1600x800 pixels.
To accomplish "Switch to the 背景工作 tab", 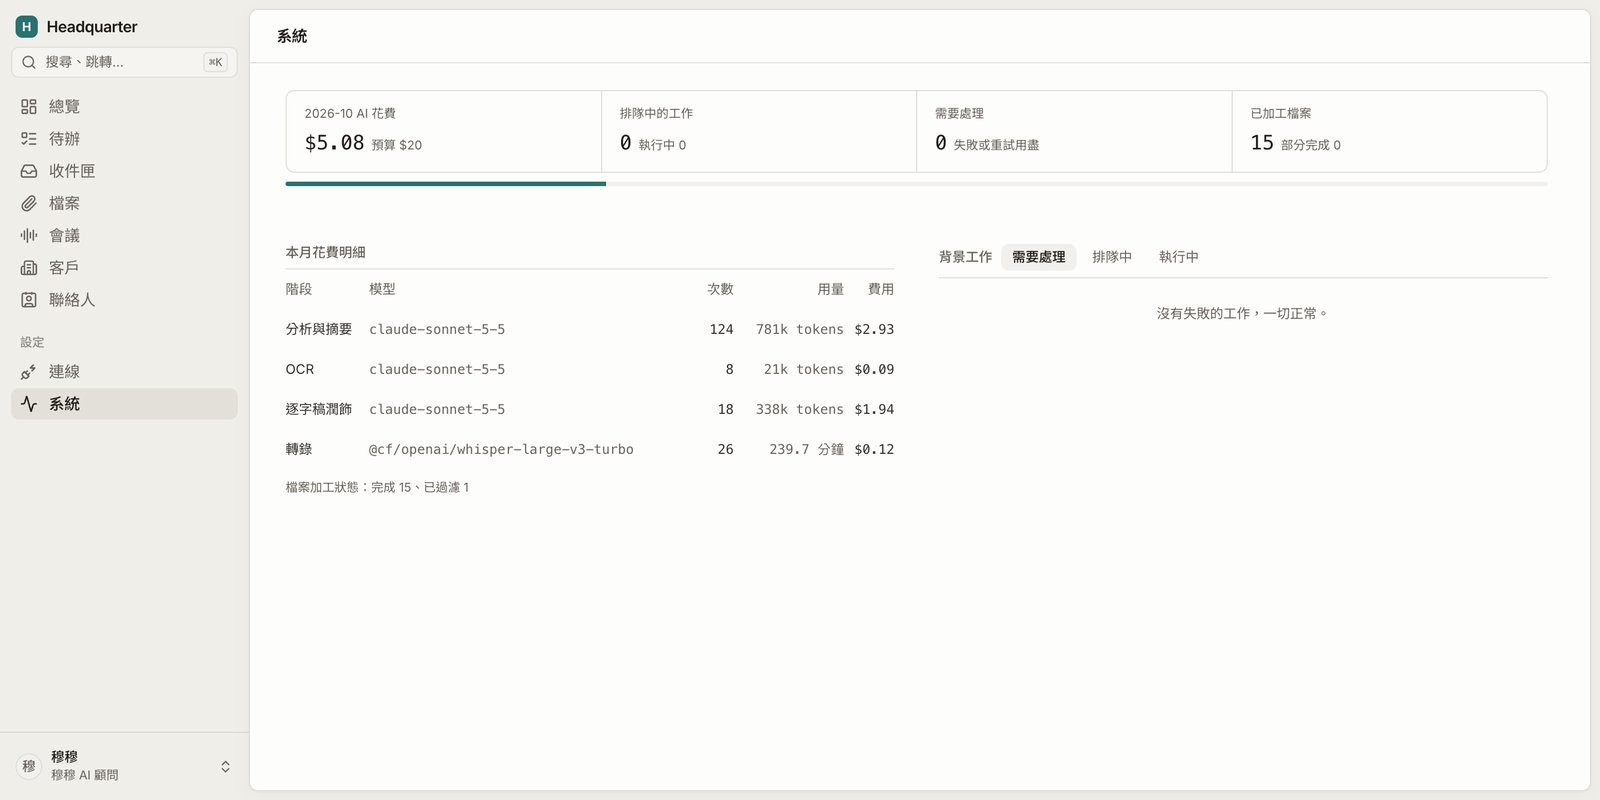I will (966, 257).
